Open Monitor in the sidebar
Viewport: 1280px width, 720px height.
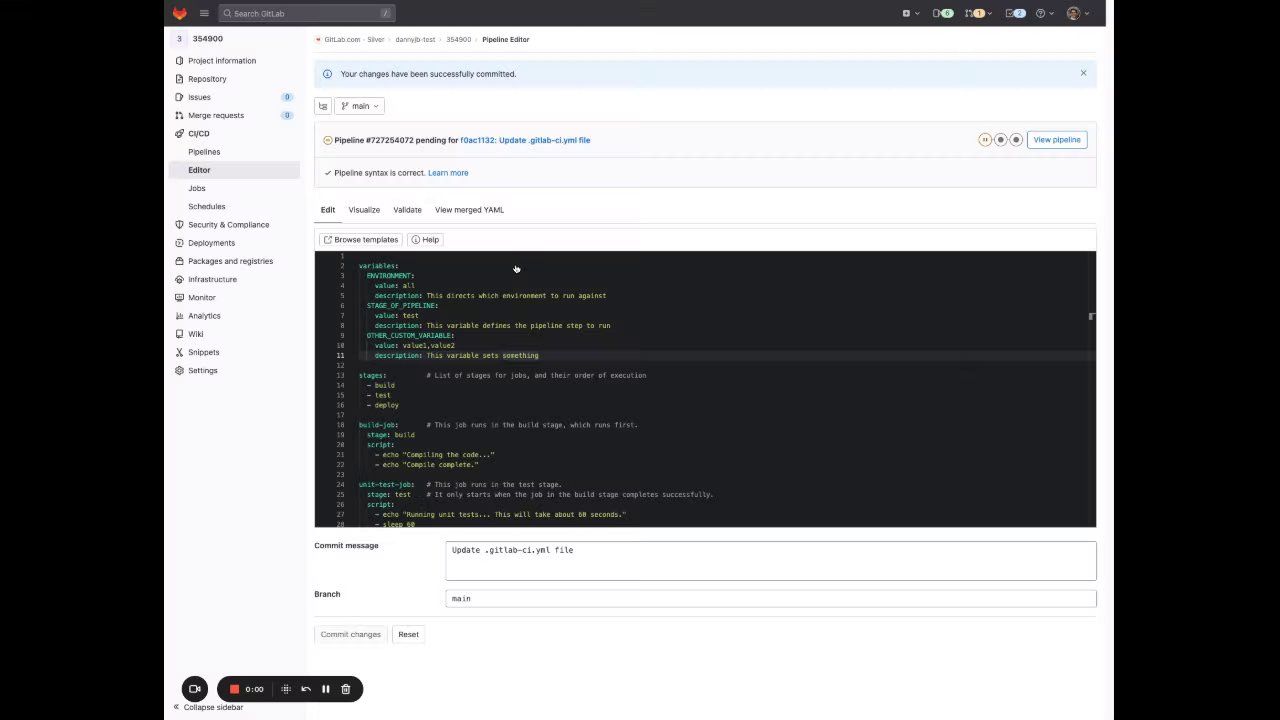tap(201, 297)
